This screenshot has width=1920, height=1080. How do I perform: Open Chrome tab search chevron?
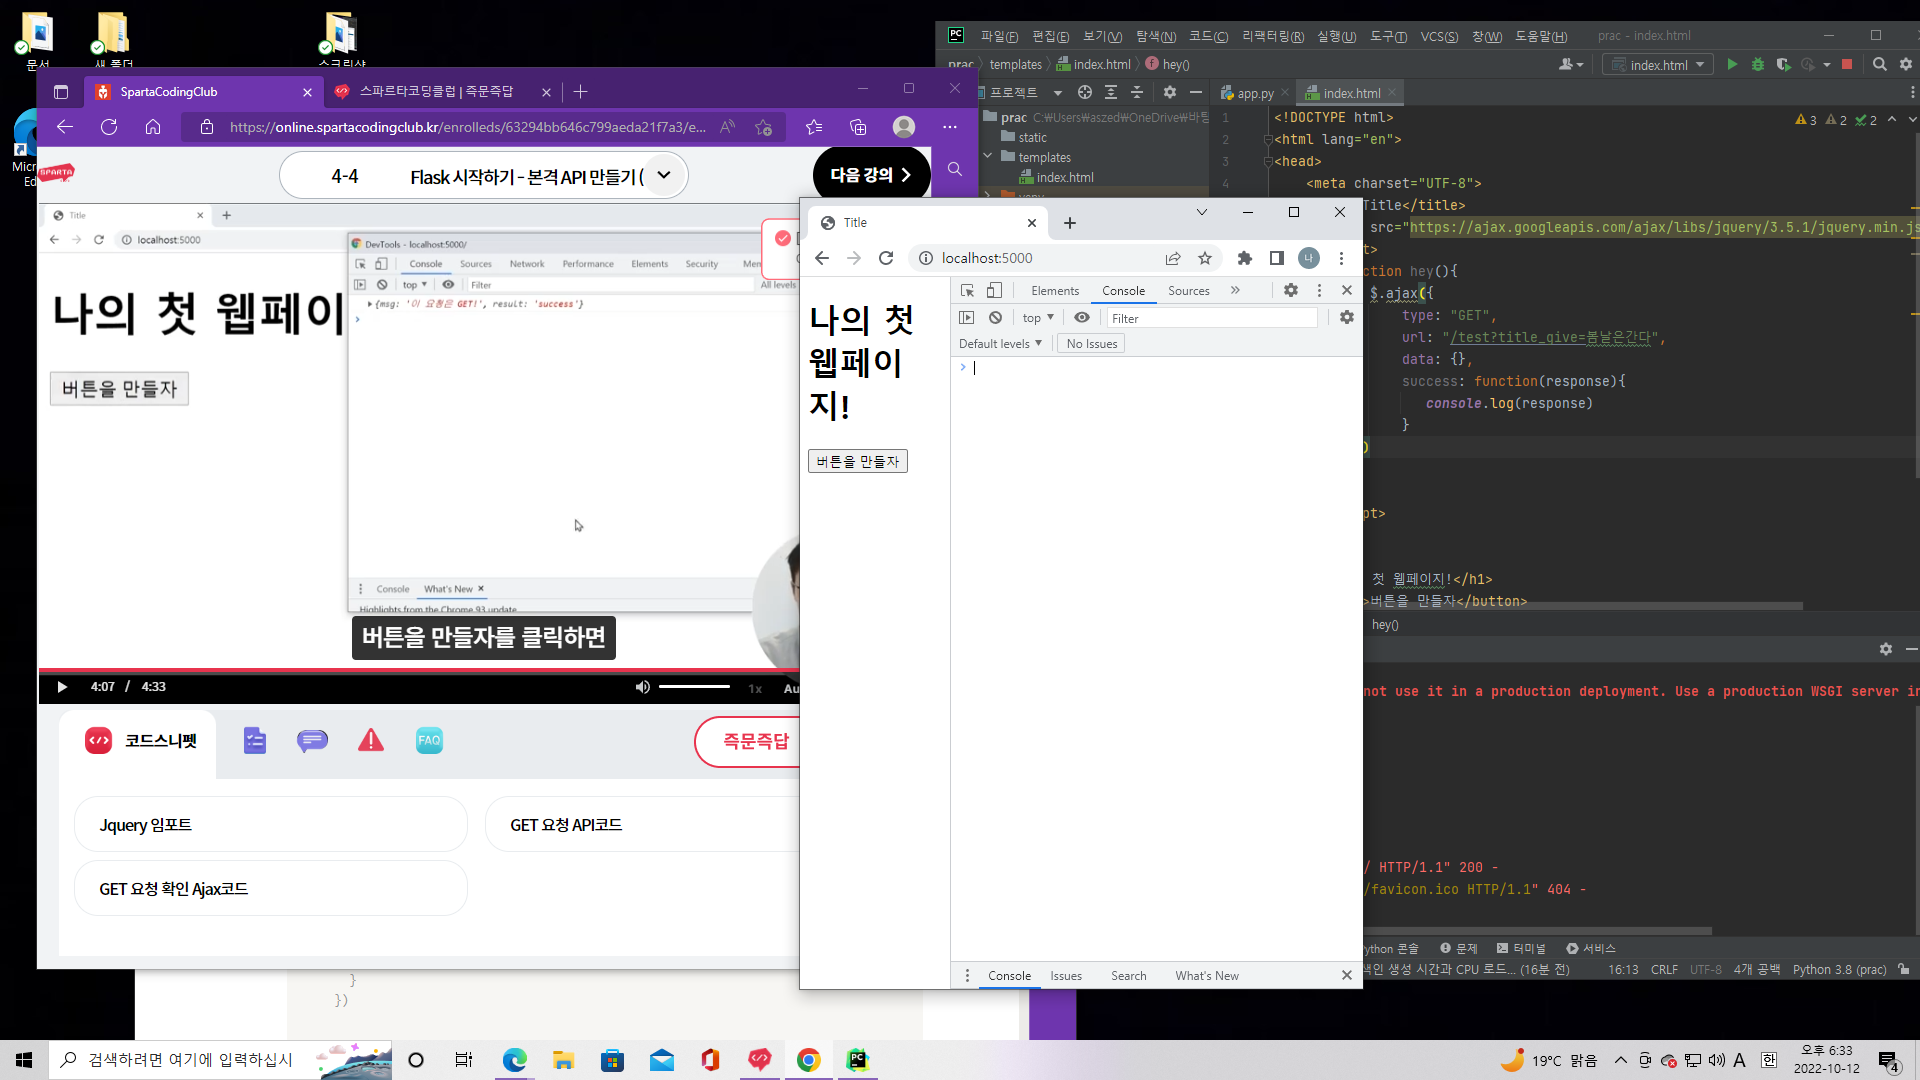(x=1202, y=212)
